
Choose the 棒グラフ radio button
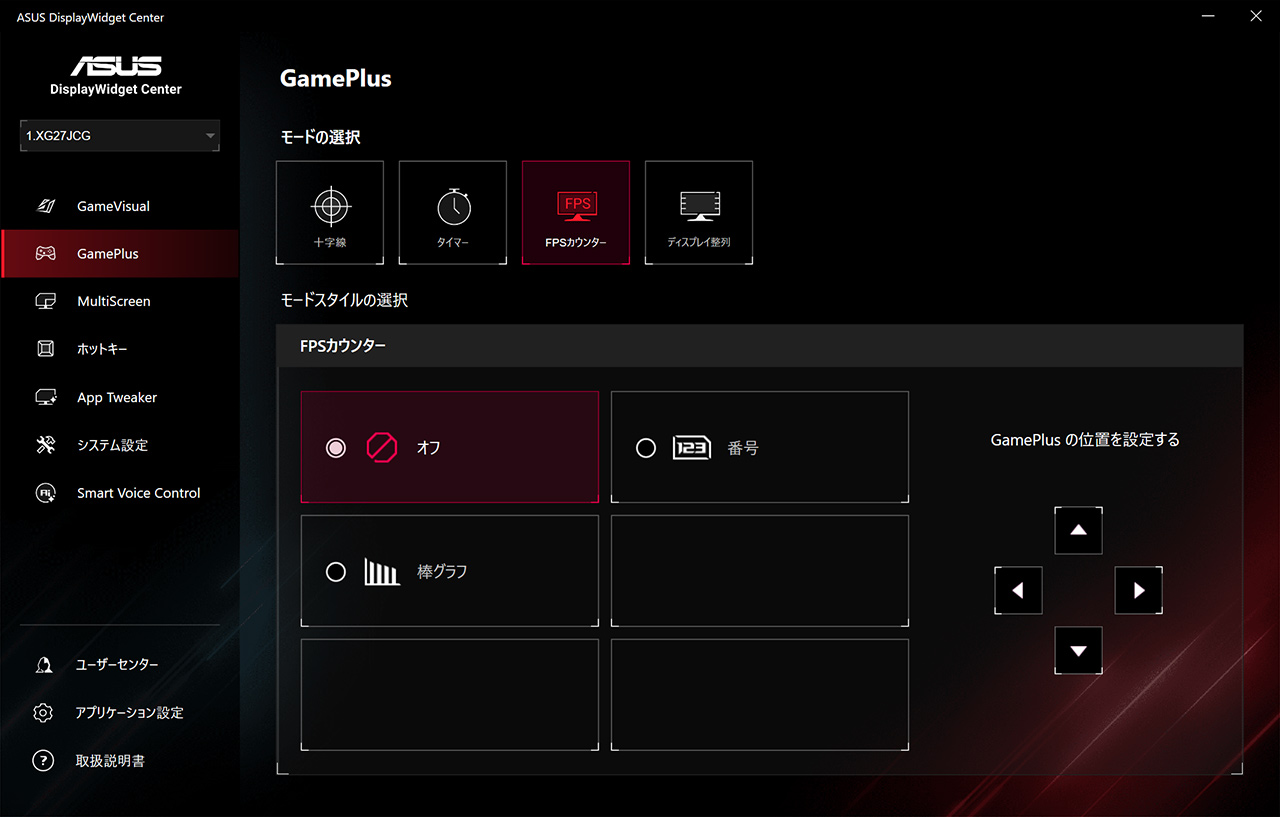click(x=336, y=572)
